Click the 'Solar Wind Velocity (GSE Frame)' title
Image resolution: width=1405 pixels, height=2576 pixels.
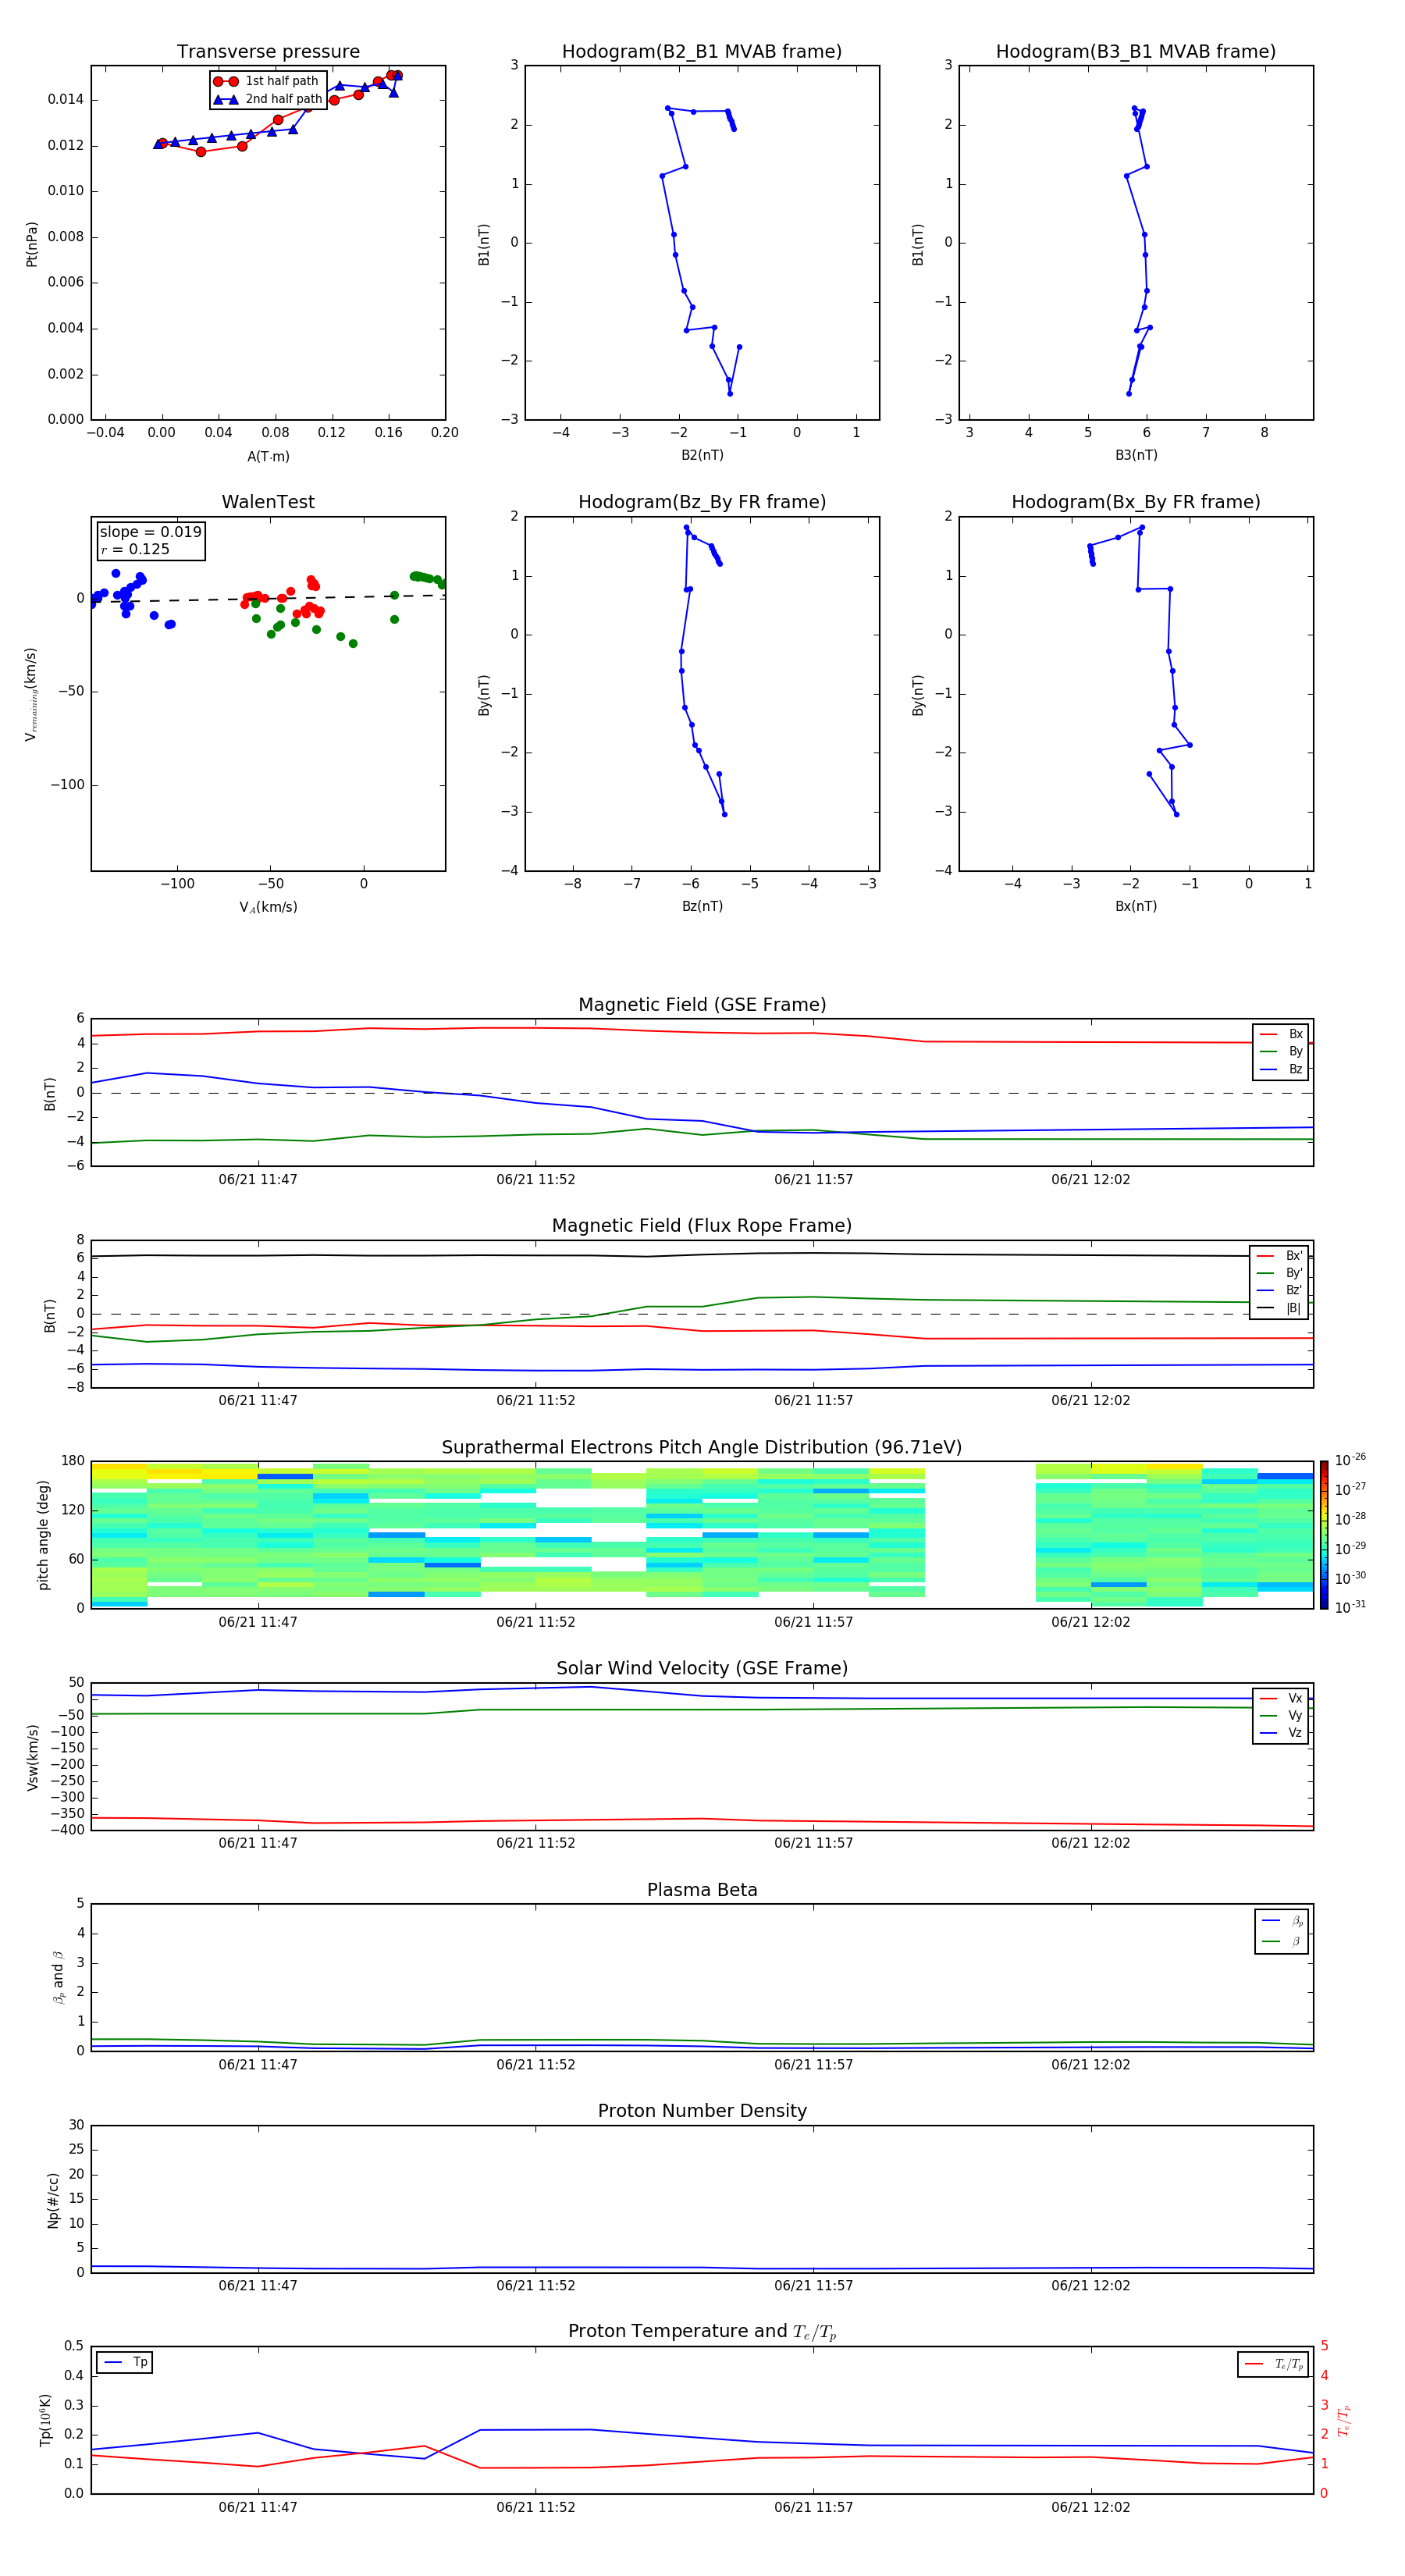pos(702,1668)
